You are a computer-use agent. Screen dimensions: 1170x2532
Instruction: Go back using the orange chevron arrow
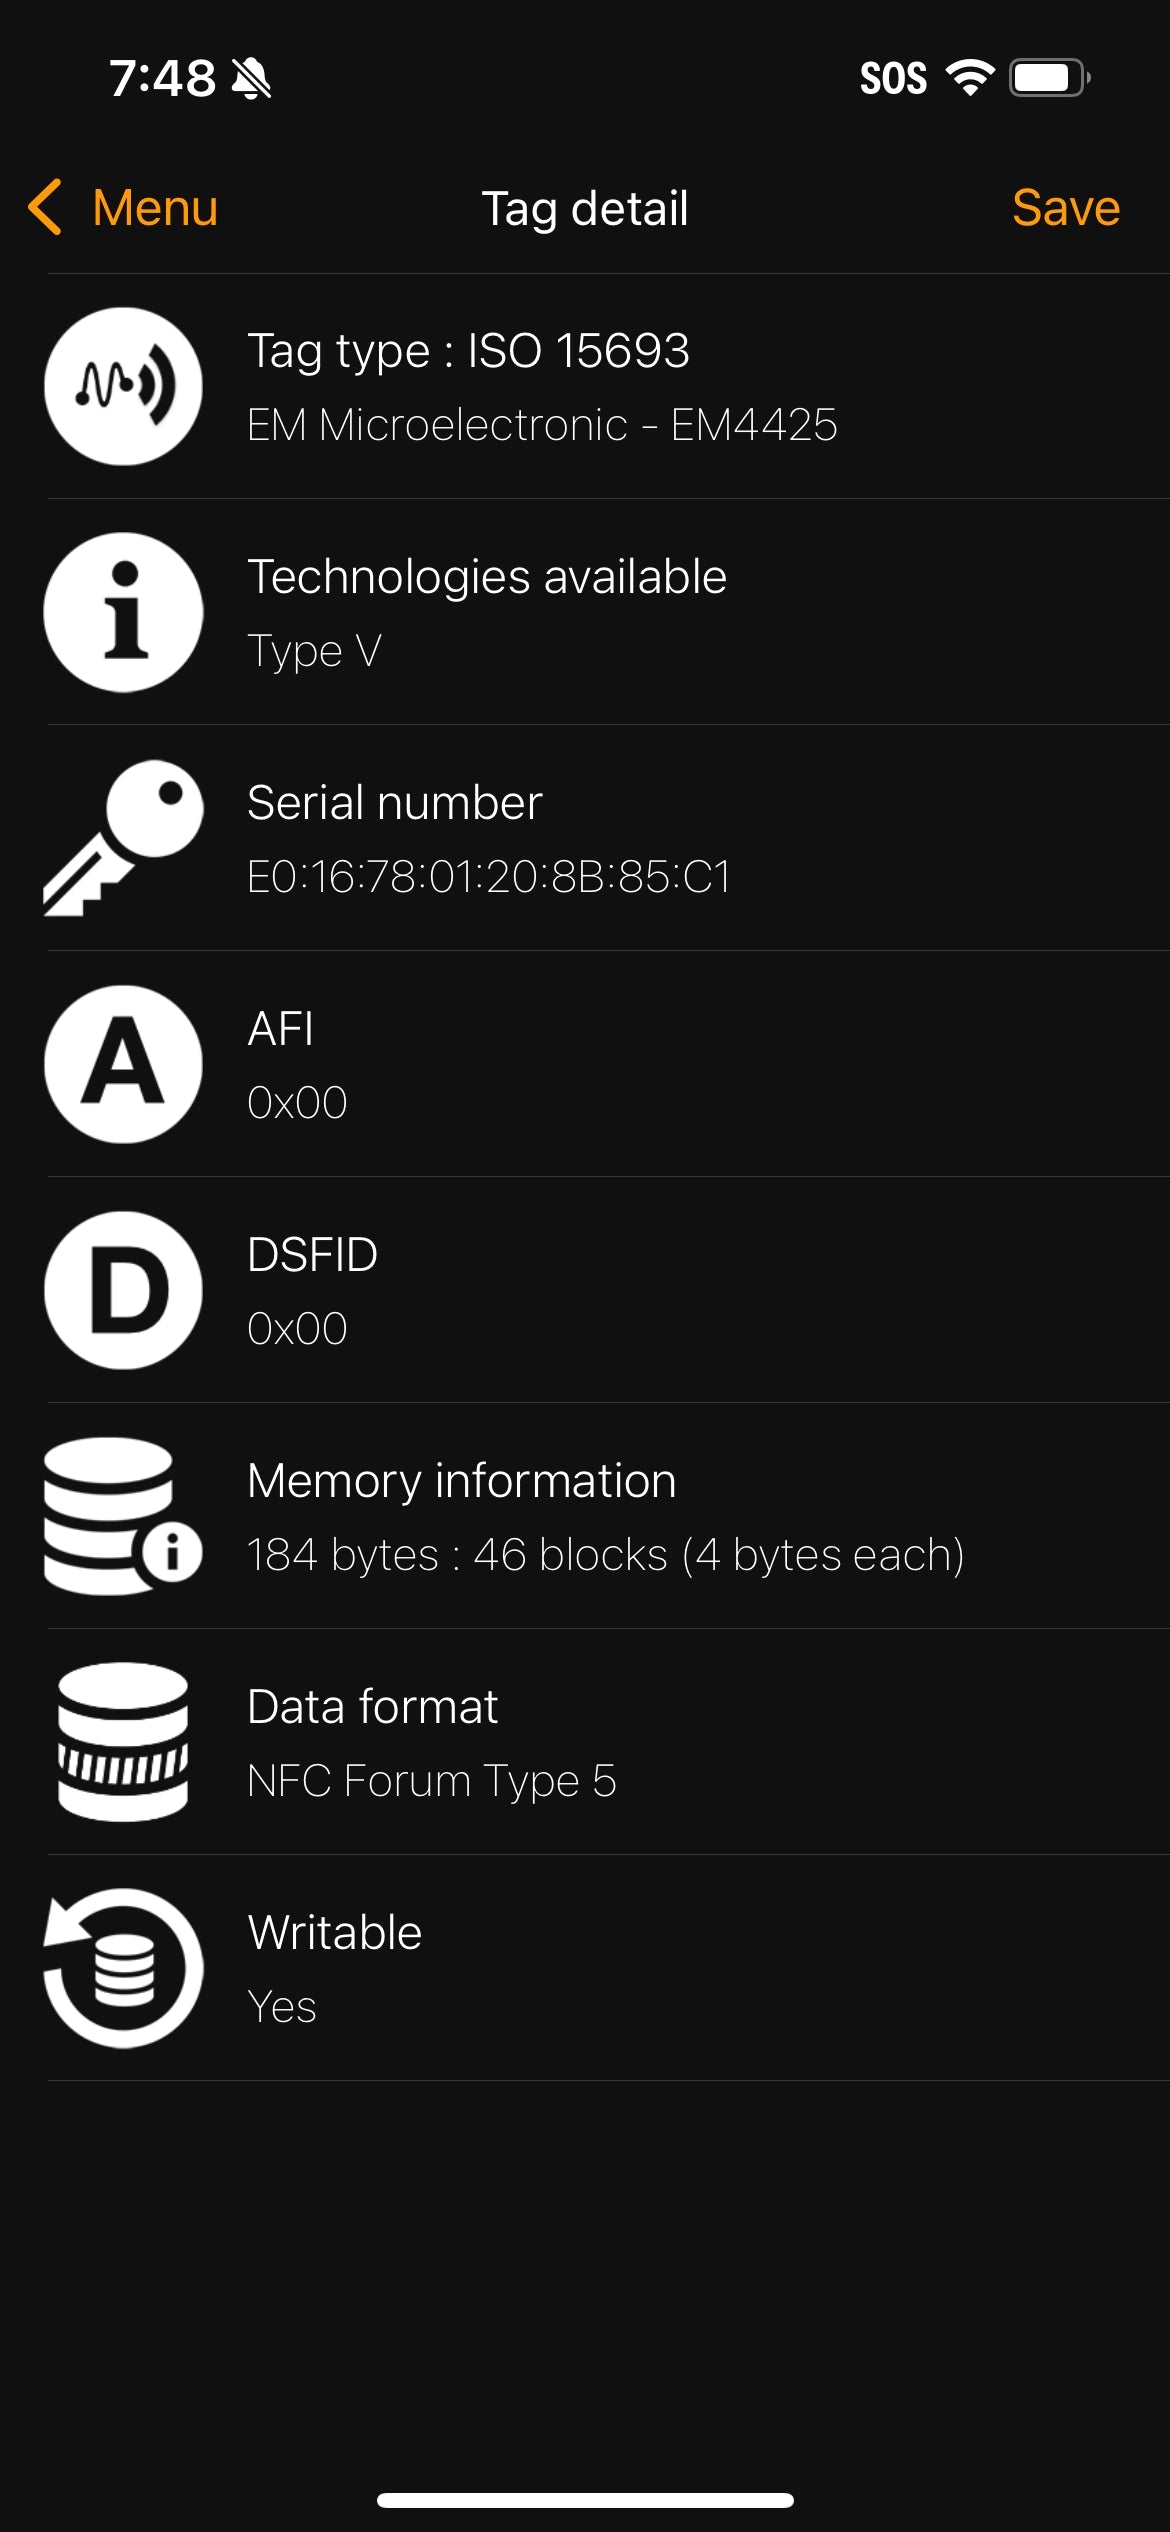46,208
